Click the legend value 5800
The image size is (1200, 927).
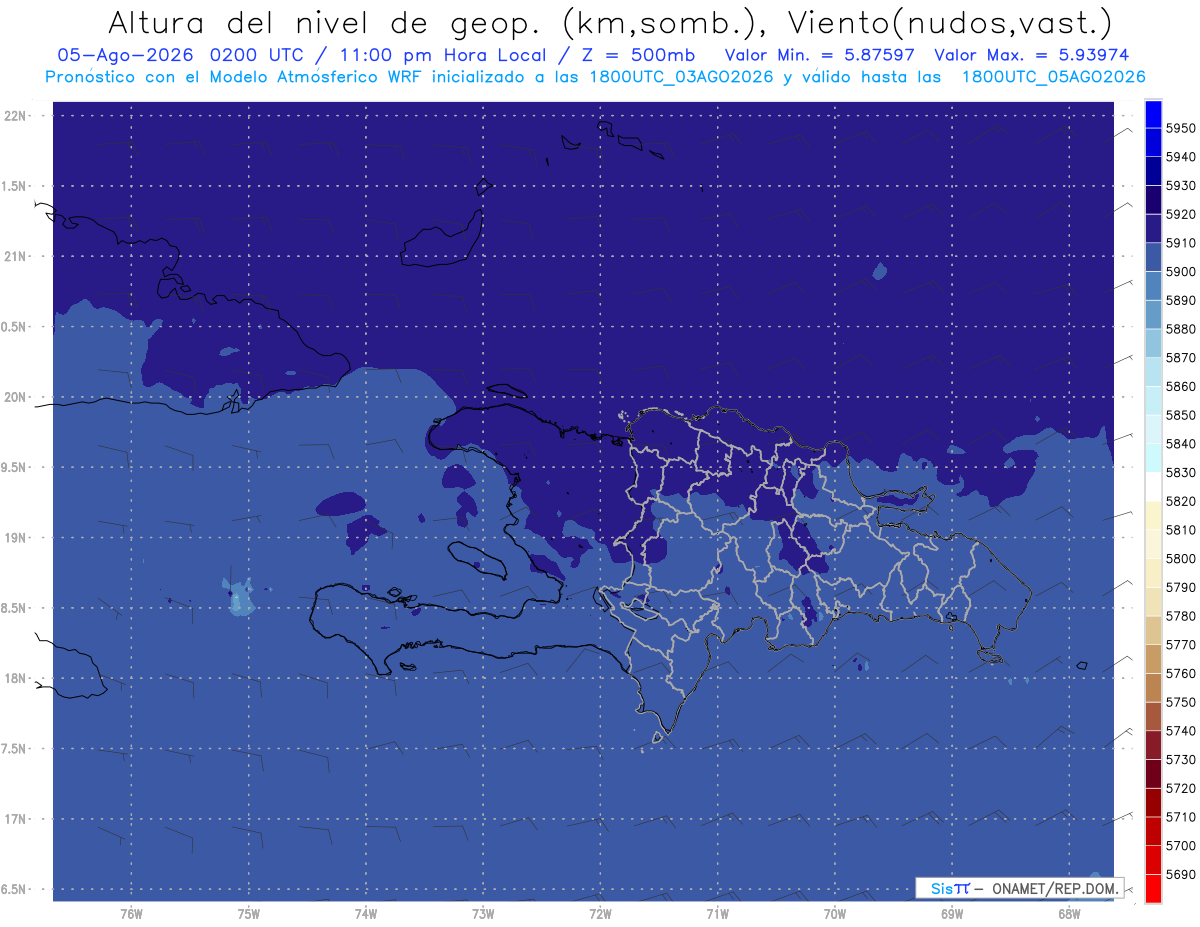coord(1181,559)
